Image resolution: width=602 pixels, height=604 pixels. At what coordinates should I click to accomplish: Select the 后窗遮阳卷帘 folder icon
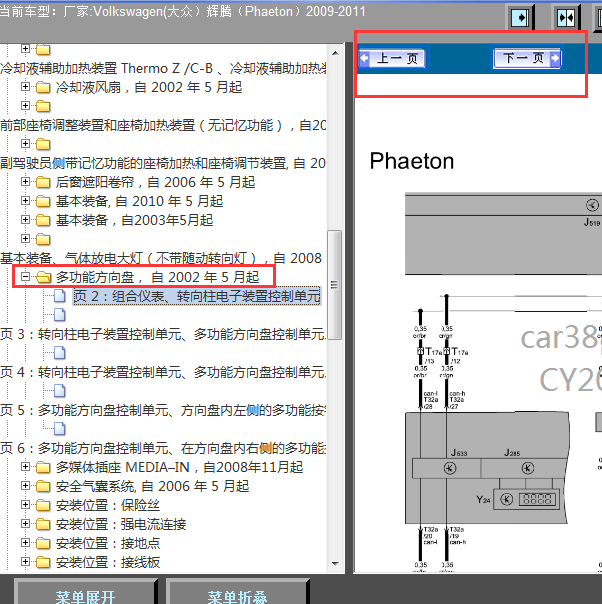pos(43,182)
